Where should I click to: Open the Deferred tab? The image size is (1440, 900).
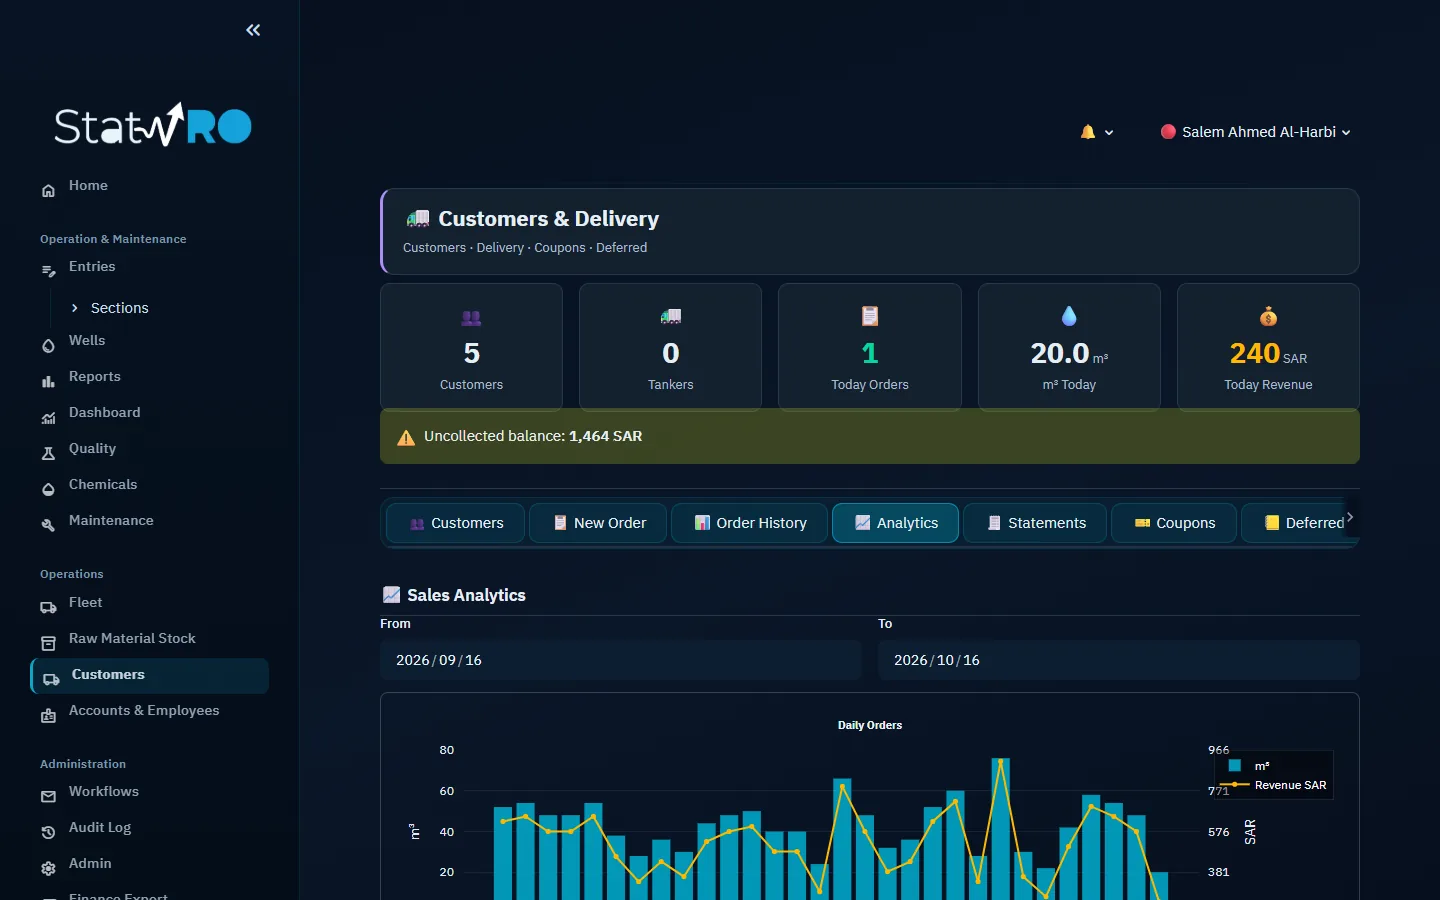coord(1300,523)
